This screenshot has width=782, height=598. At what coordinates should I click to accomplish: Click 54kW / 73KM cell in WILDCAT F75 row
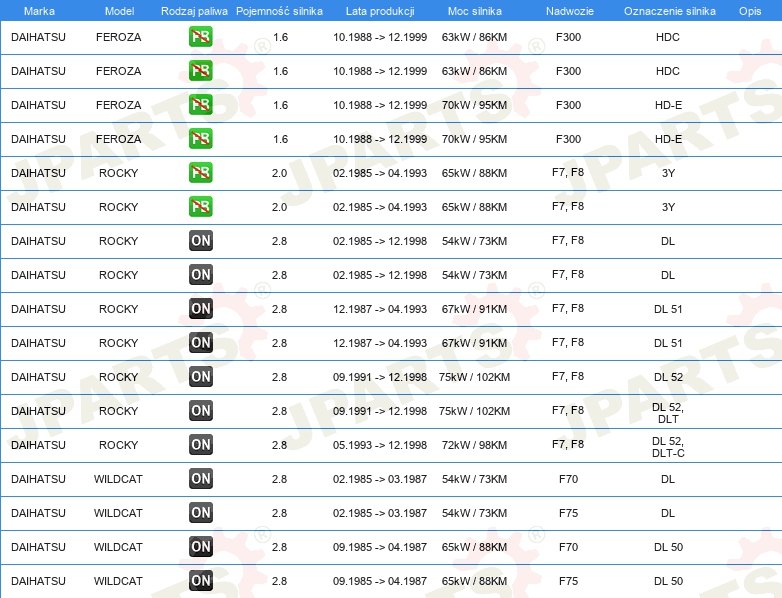click(x=474, y=513)
